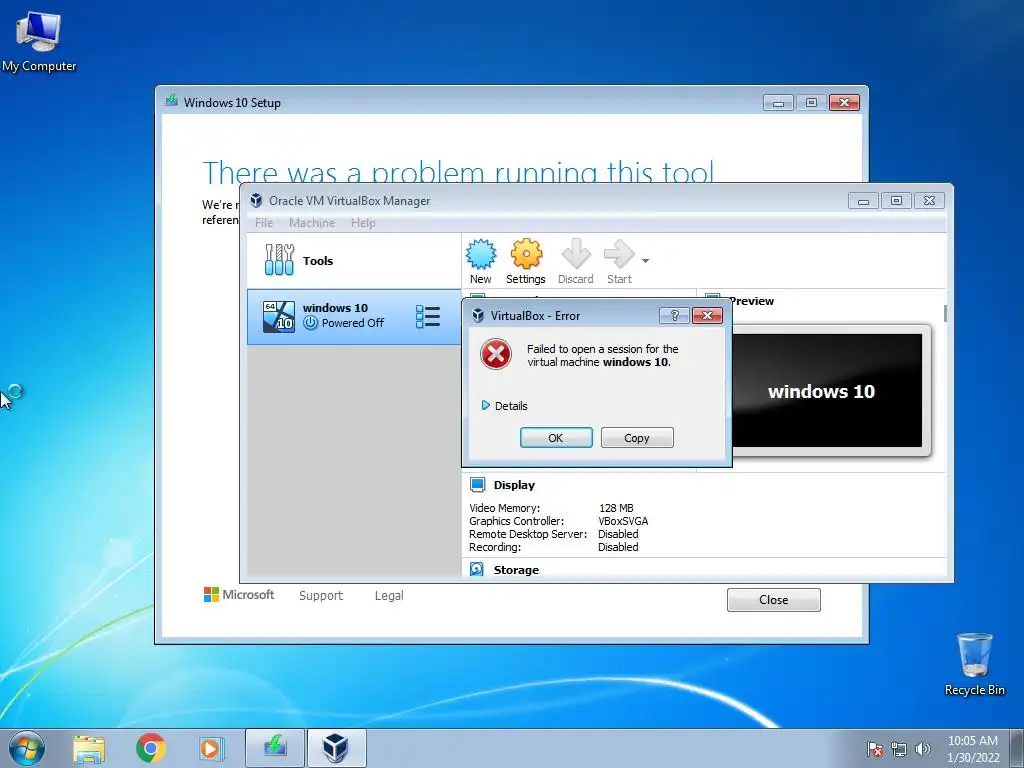Click the volume speaker tray icon
This screenshot has height=768, width=1024.
[923, 749]
